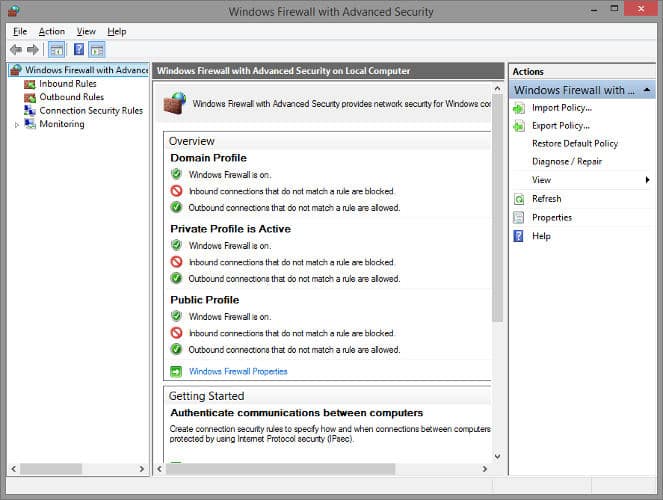The height and width of the screenshot is (500, 663).
Task: Select the Windows Firewall with Advanced Security tree root
Action: click(79, 70)
